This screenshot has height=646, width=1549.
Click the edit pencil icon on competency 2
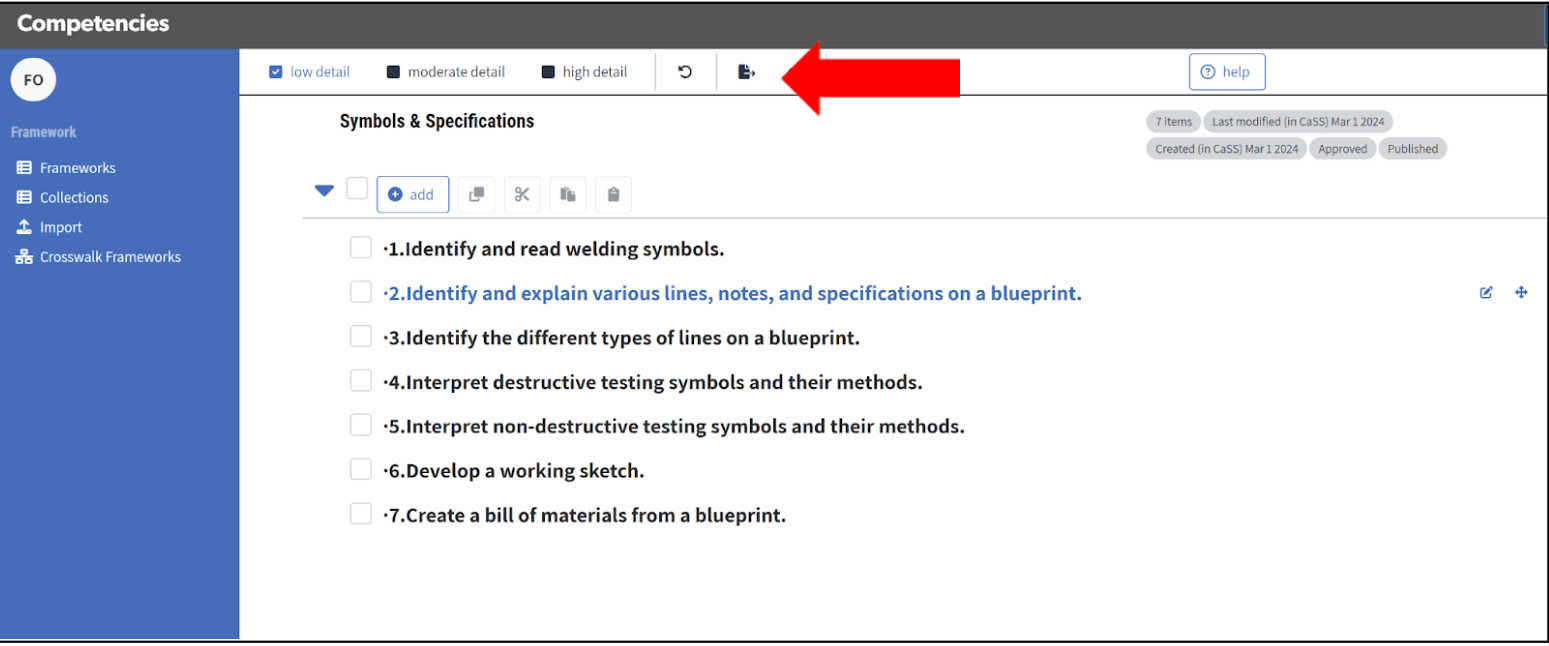(1486, 293)
